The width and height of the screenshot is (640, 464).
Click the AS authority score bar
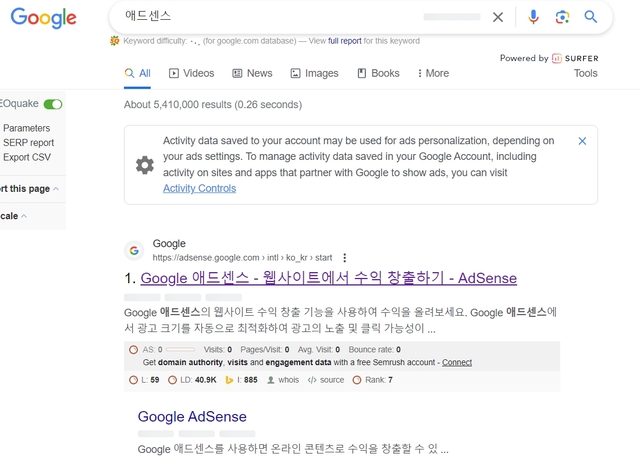point(180,350)
